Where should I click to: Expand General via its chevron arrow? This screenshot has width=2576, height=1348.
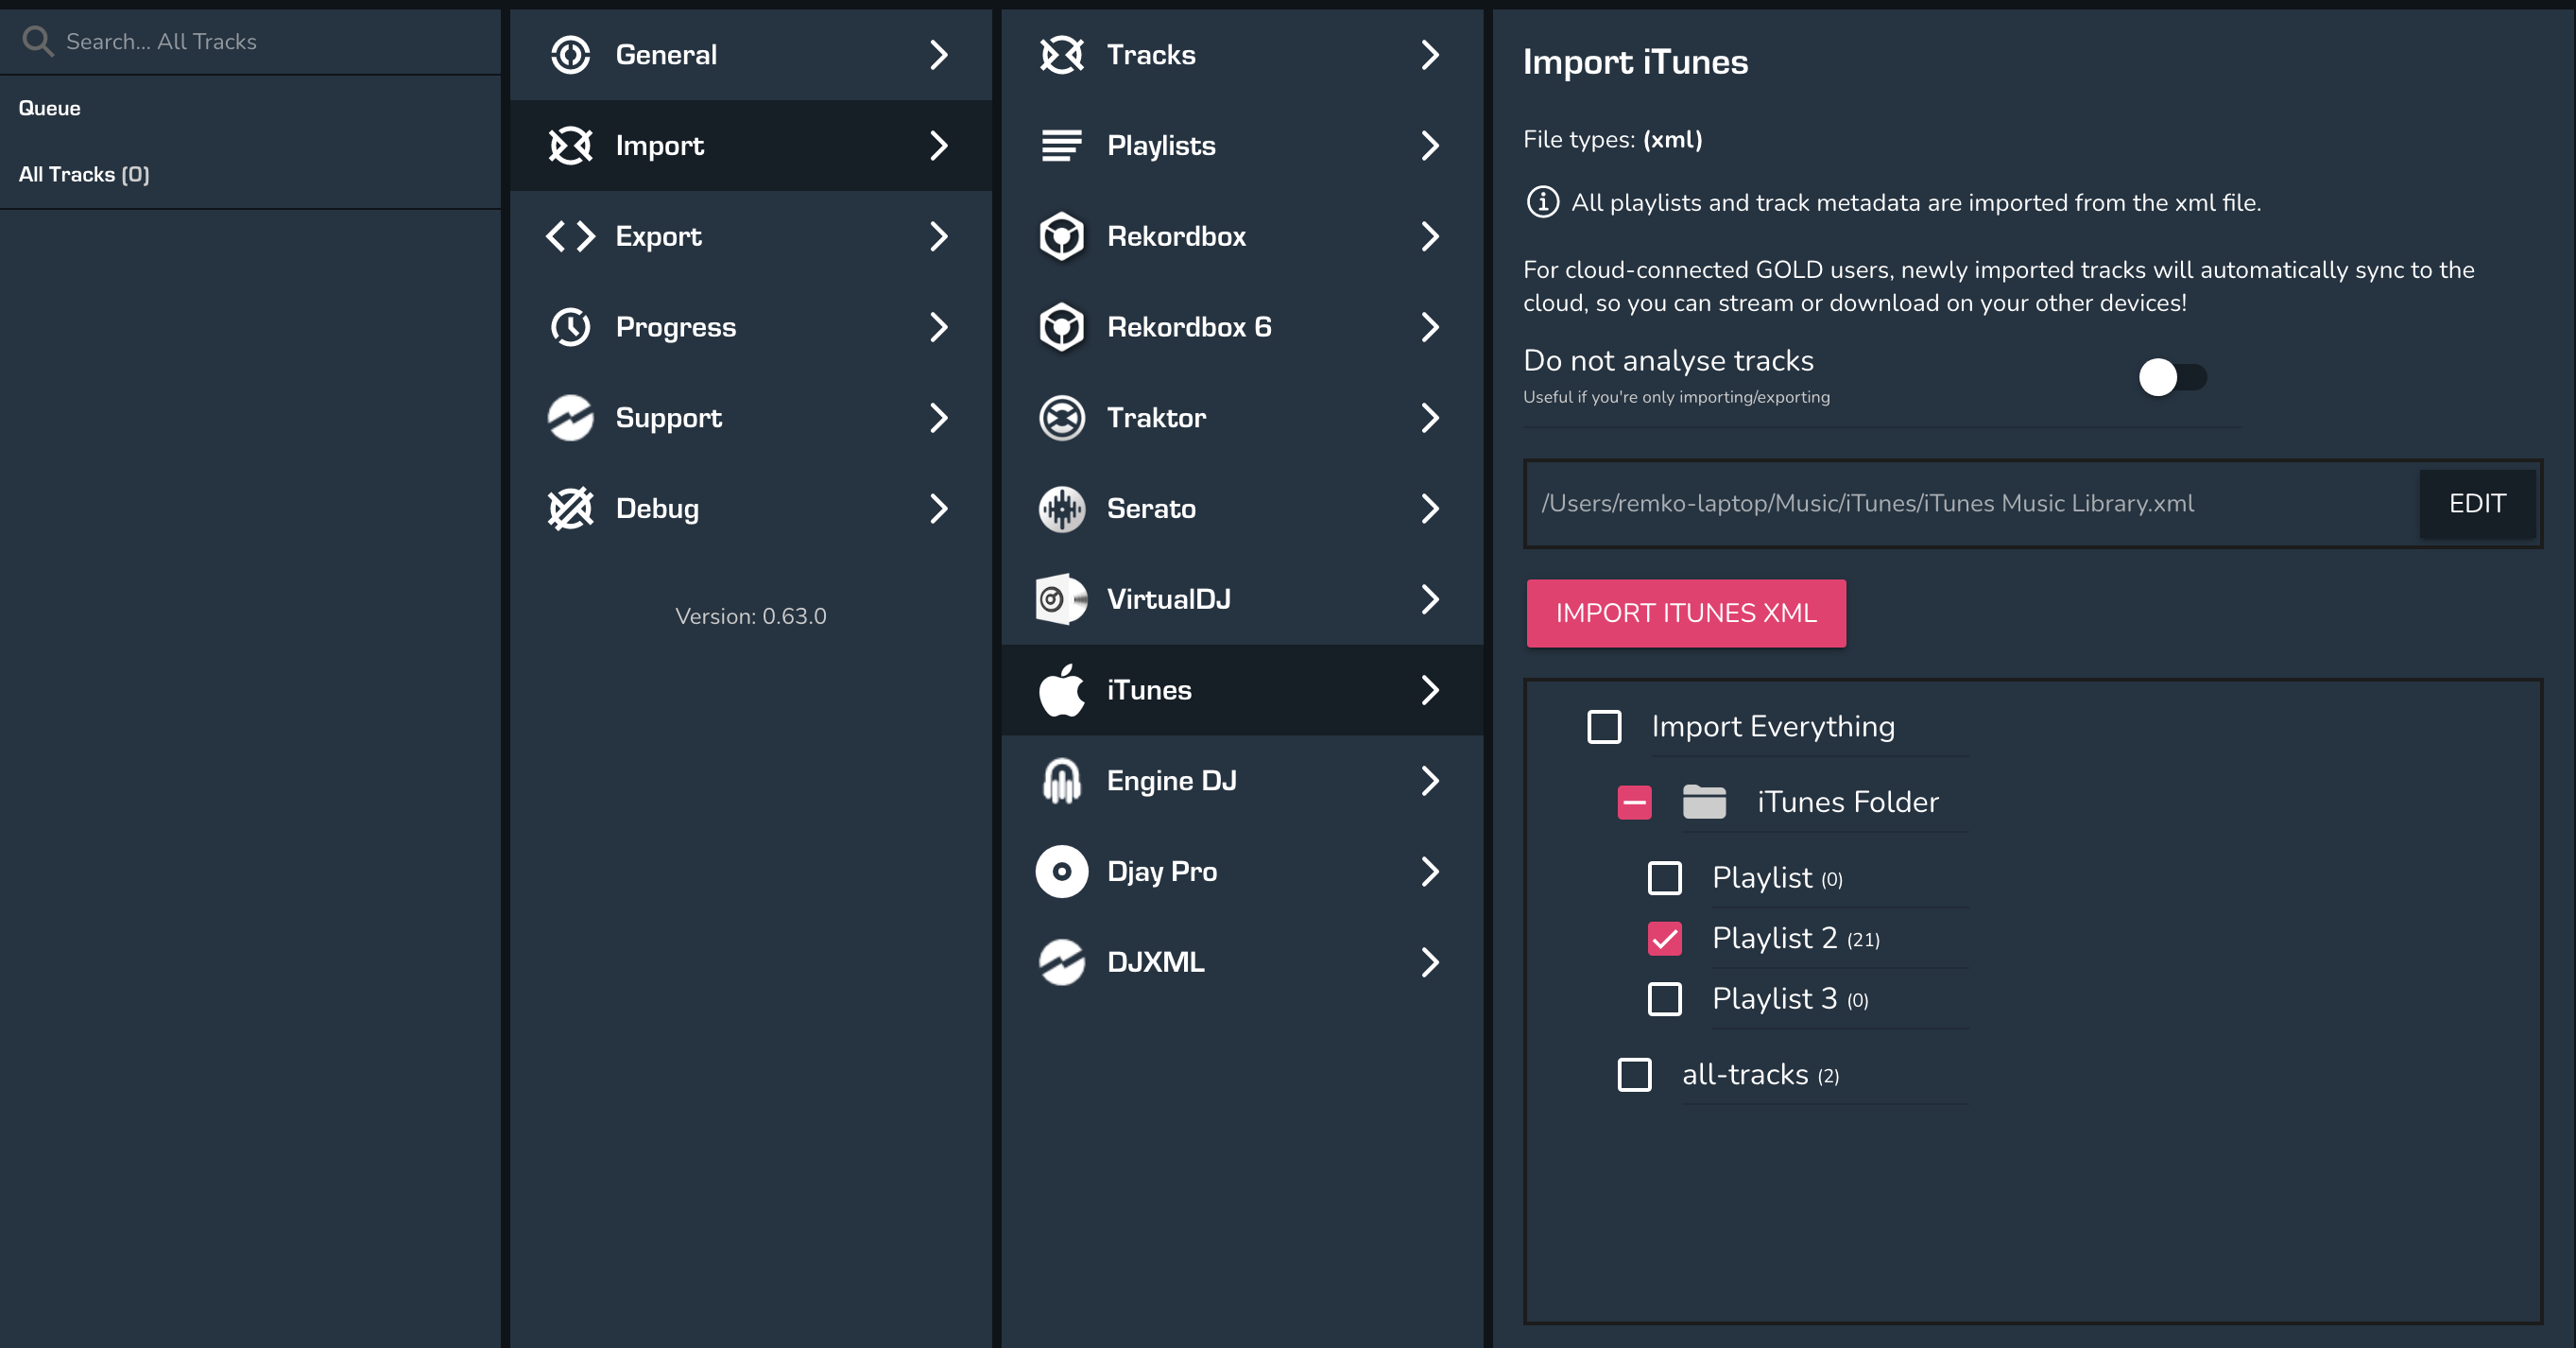pyautogui.click(x=938, y=55)
